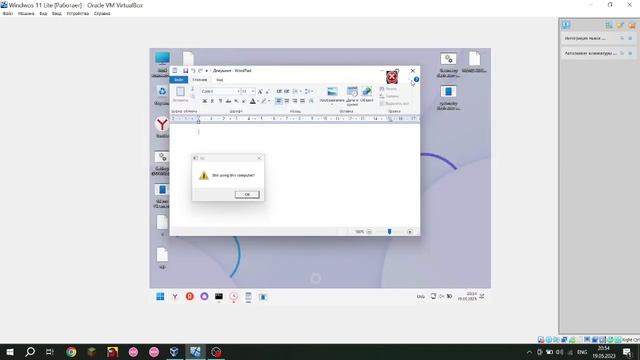Open Chrome from the host taskbar
This screenshot has width=640, height=360.
(71, 352)
